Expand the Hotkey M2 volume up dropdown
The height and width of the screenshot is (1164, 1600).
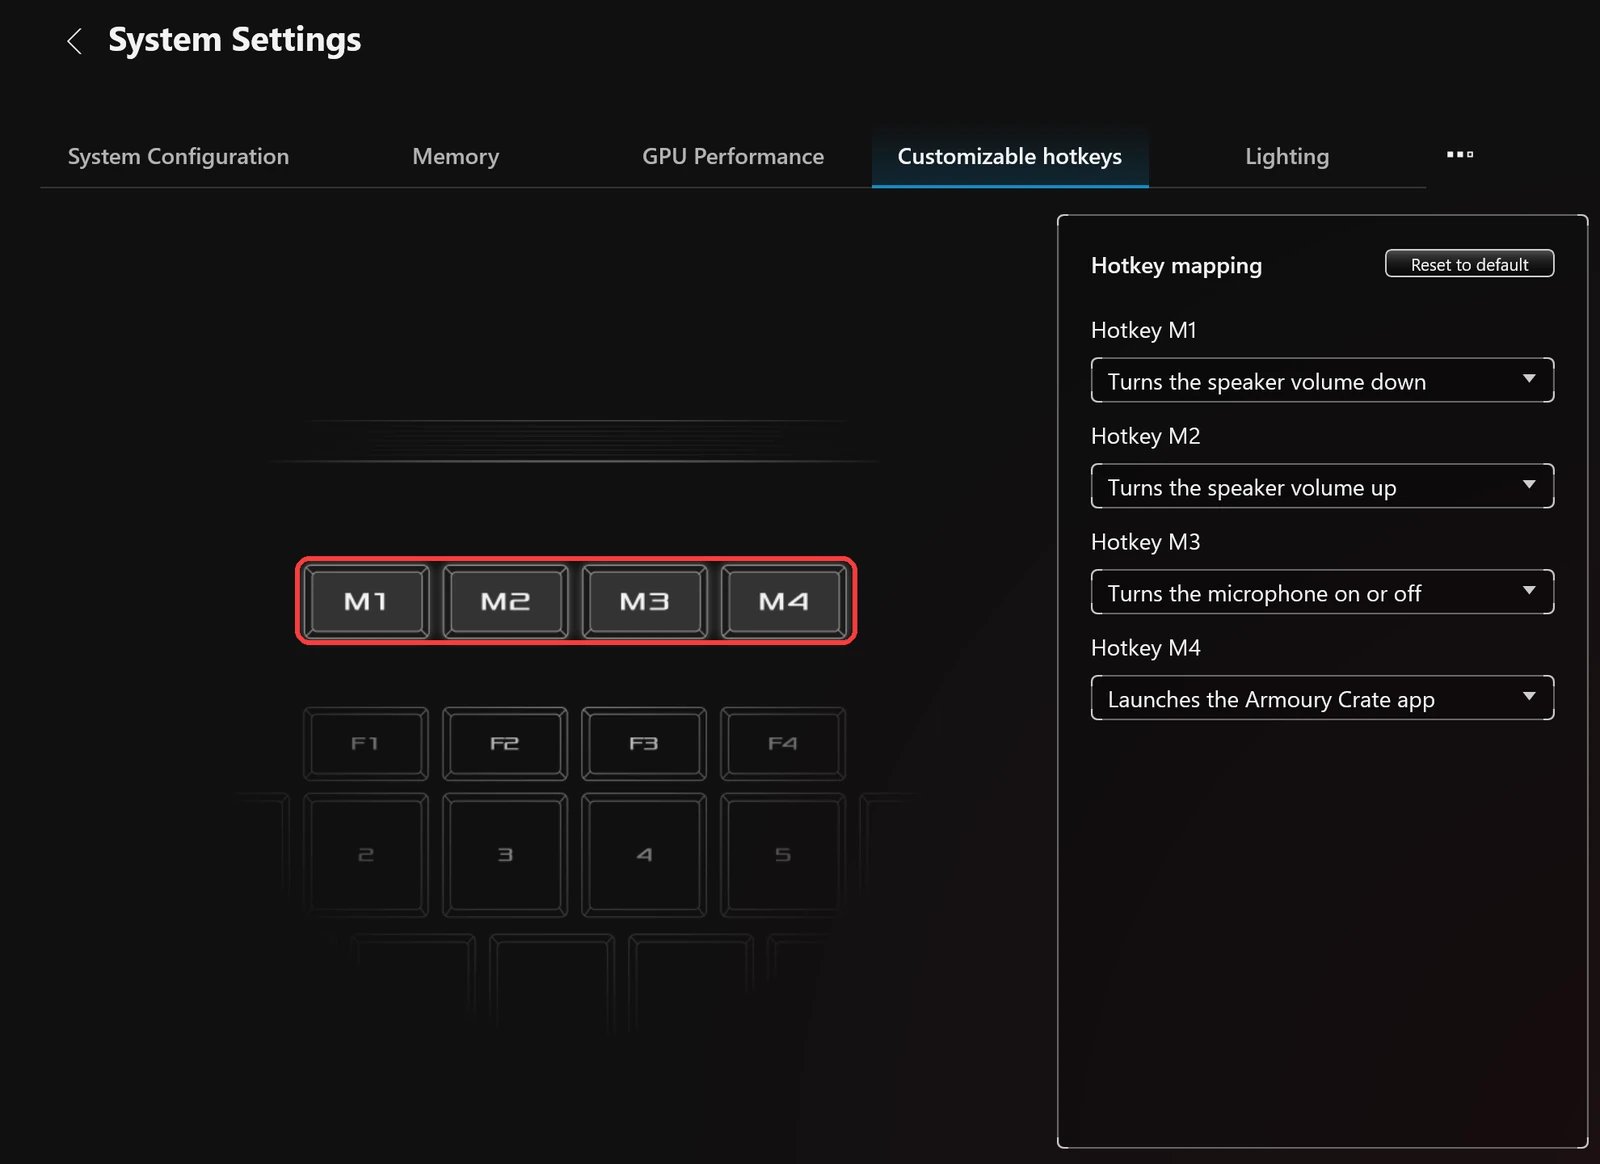[1322, 487]
